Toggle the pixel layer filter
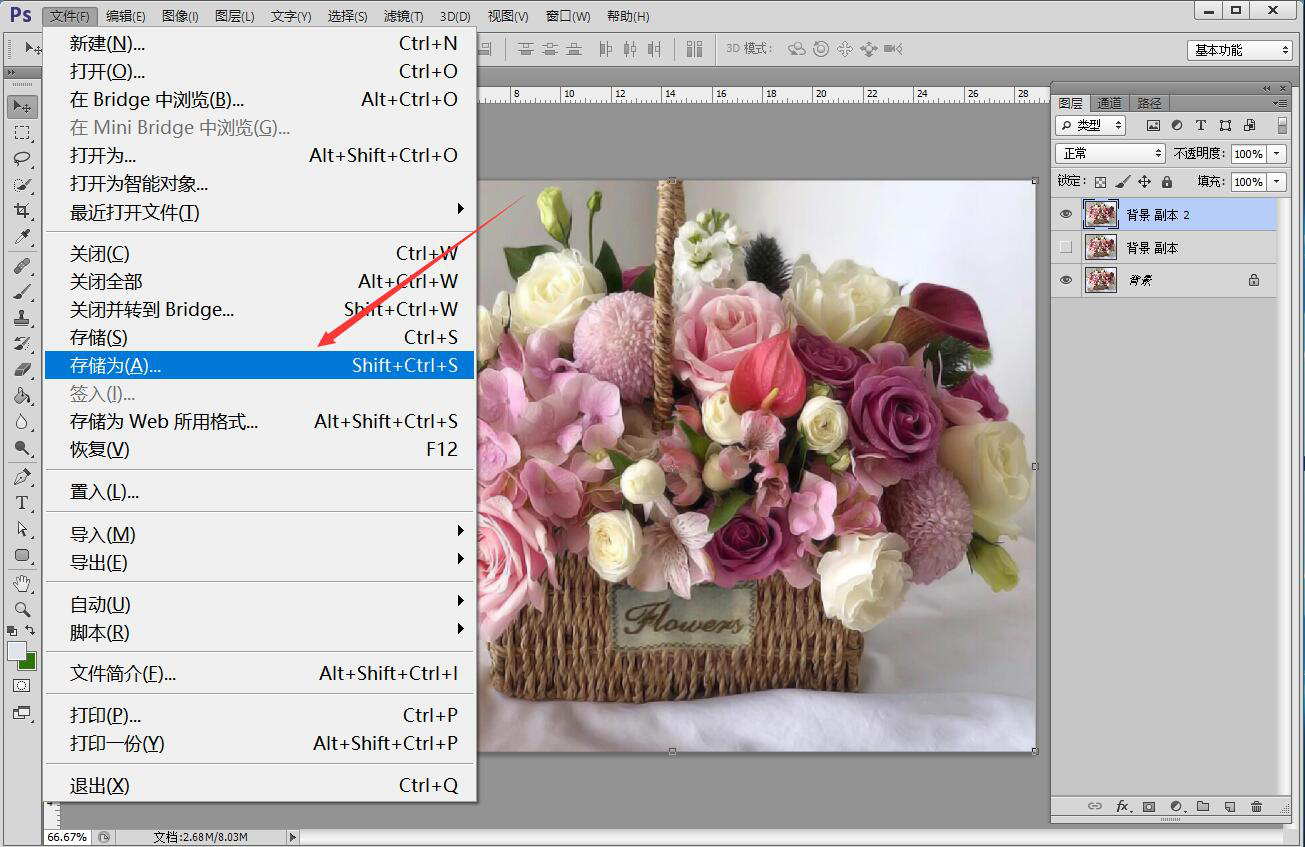This screenshot has width=1305, height=847. pos(1153,126)
